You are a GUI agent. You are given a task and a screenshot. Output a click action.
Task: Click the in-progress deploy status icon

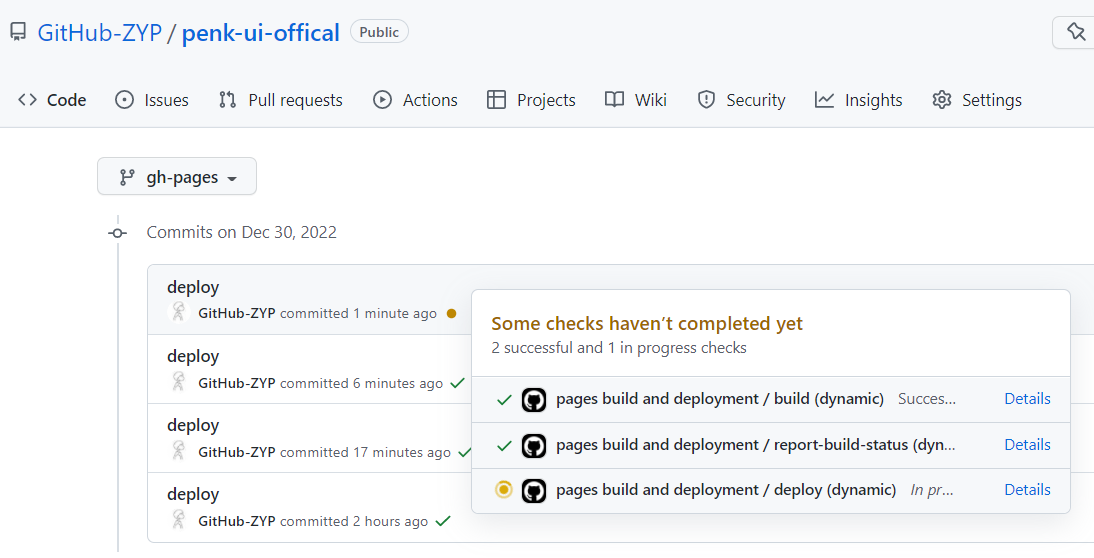coord(504,490)
